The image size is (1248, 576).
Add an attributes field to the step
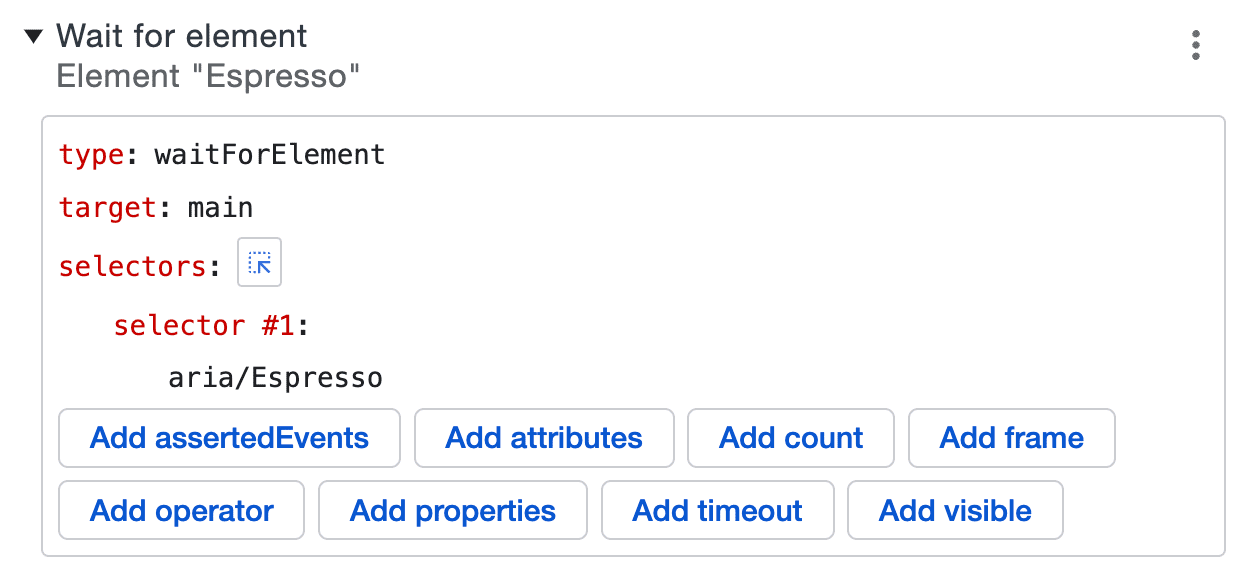coord(544,438)
